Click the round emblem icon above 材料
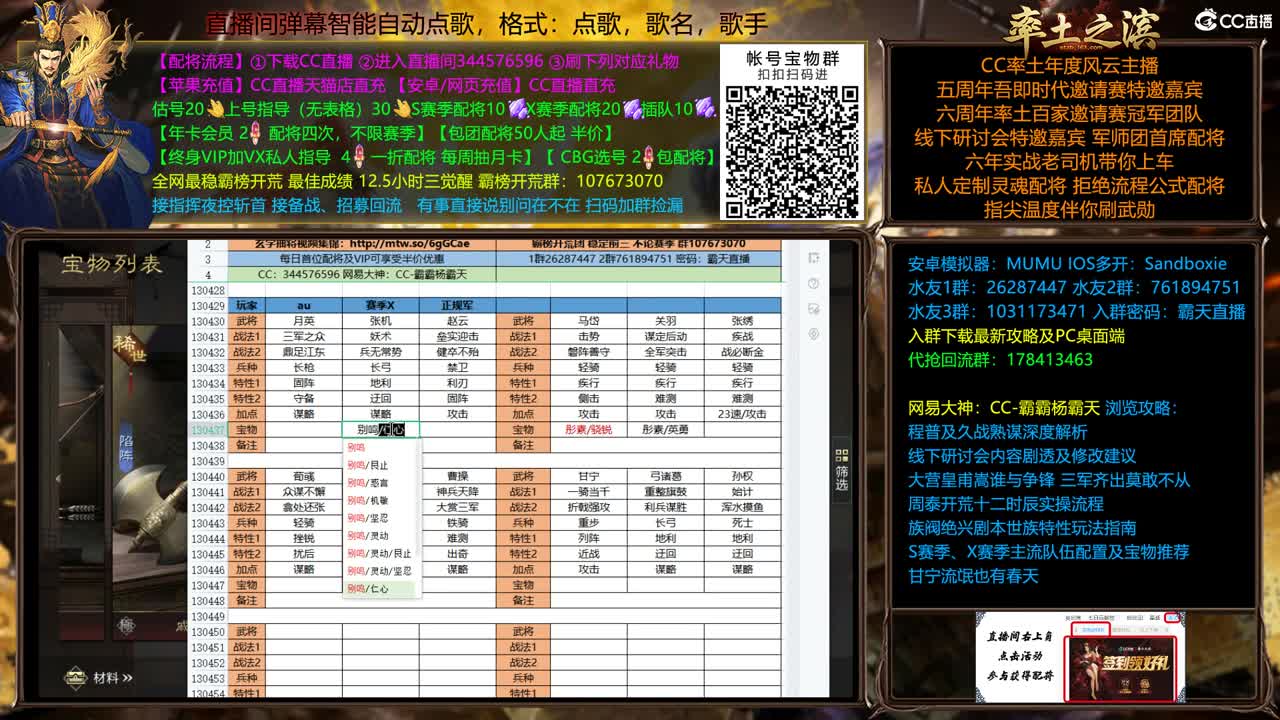The height and width of the screenshot is (720, 1280). tap(126, 626)
